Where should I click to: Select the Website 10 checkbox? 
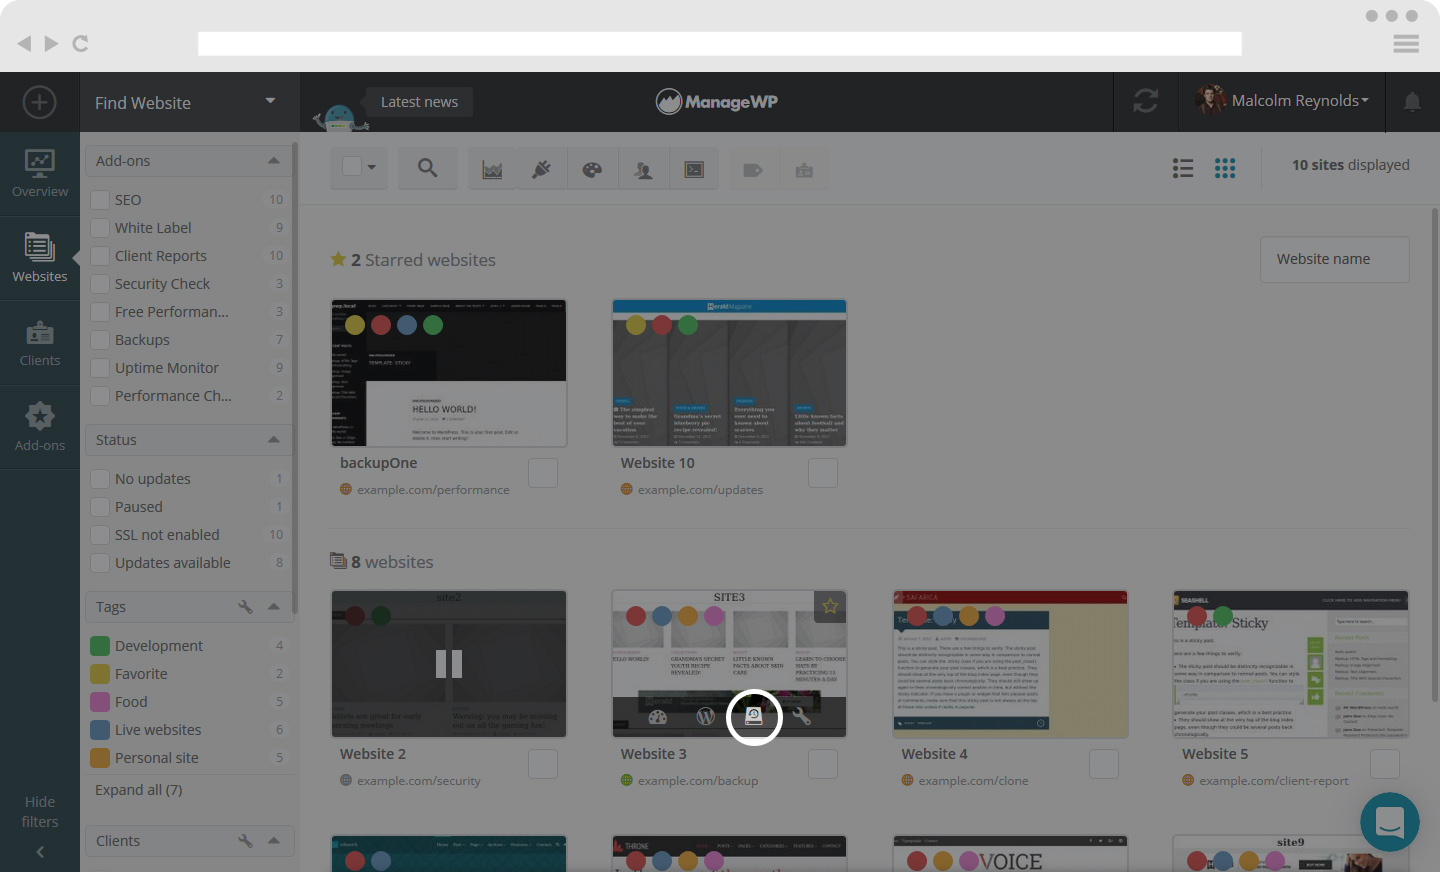[x=823, y=473]
